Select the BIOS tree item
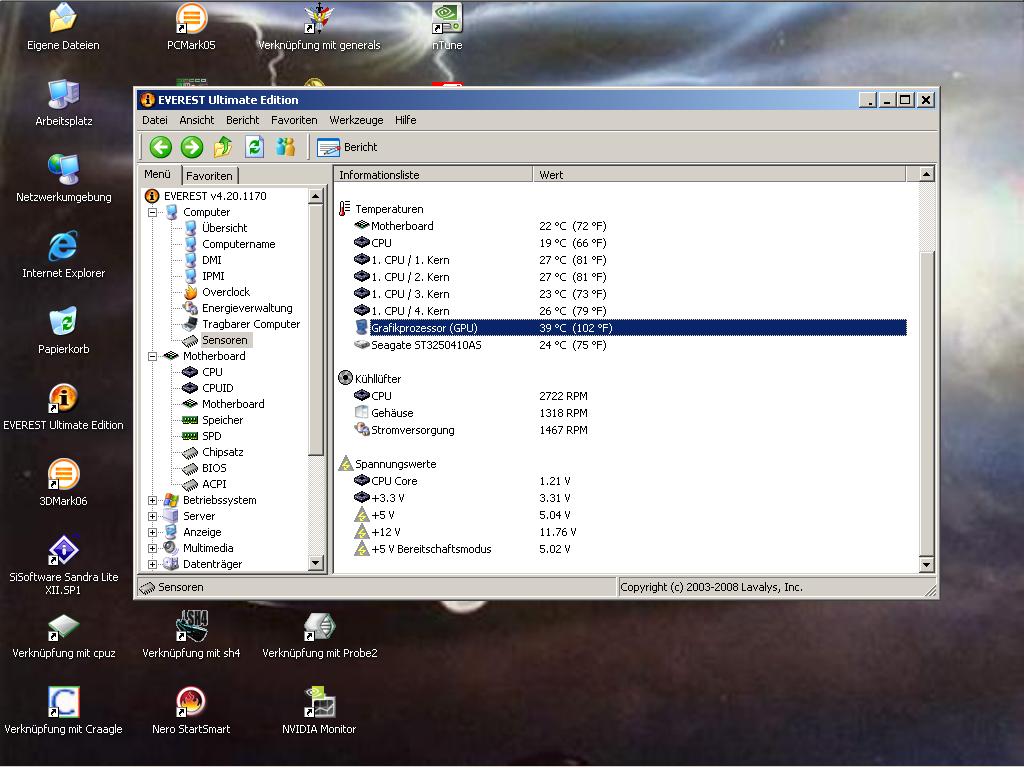This screenshot has height=768, width=1024. coord(214,468)
